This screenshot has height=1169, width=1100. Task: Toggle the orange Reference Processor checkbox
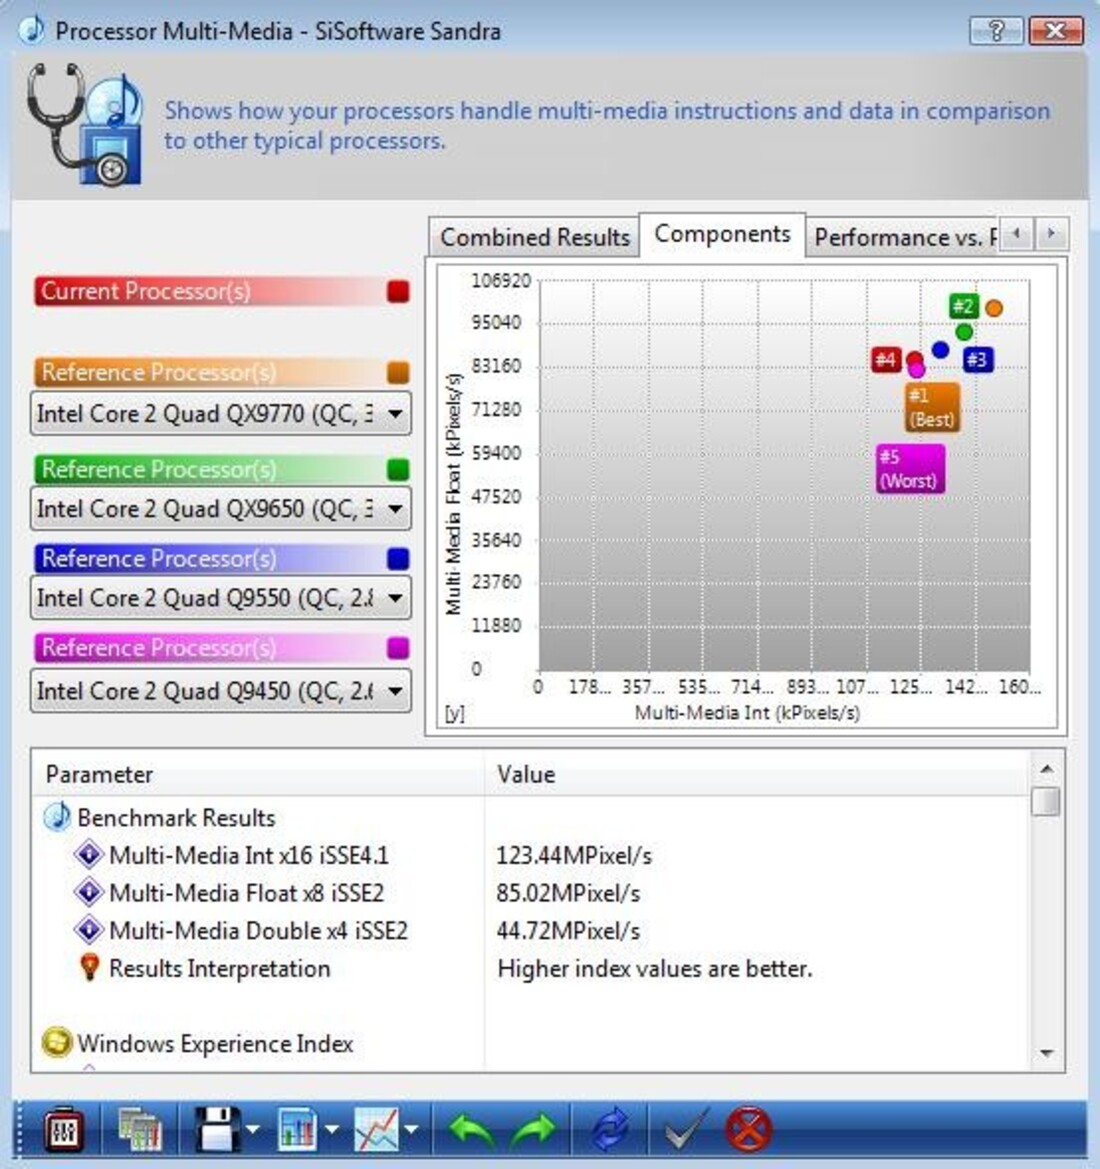point(398,372)
